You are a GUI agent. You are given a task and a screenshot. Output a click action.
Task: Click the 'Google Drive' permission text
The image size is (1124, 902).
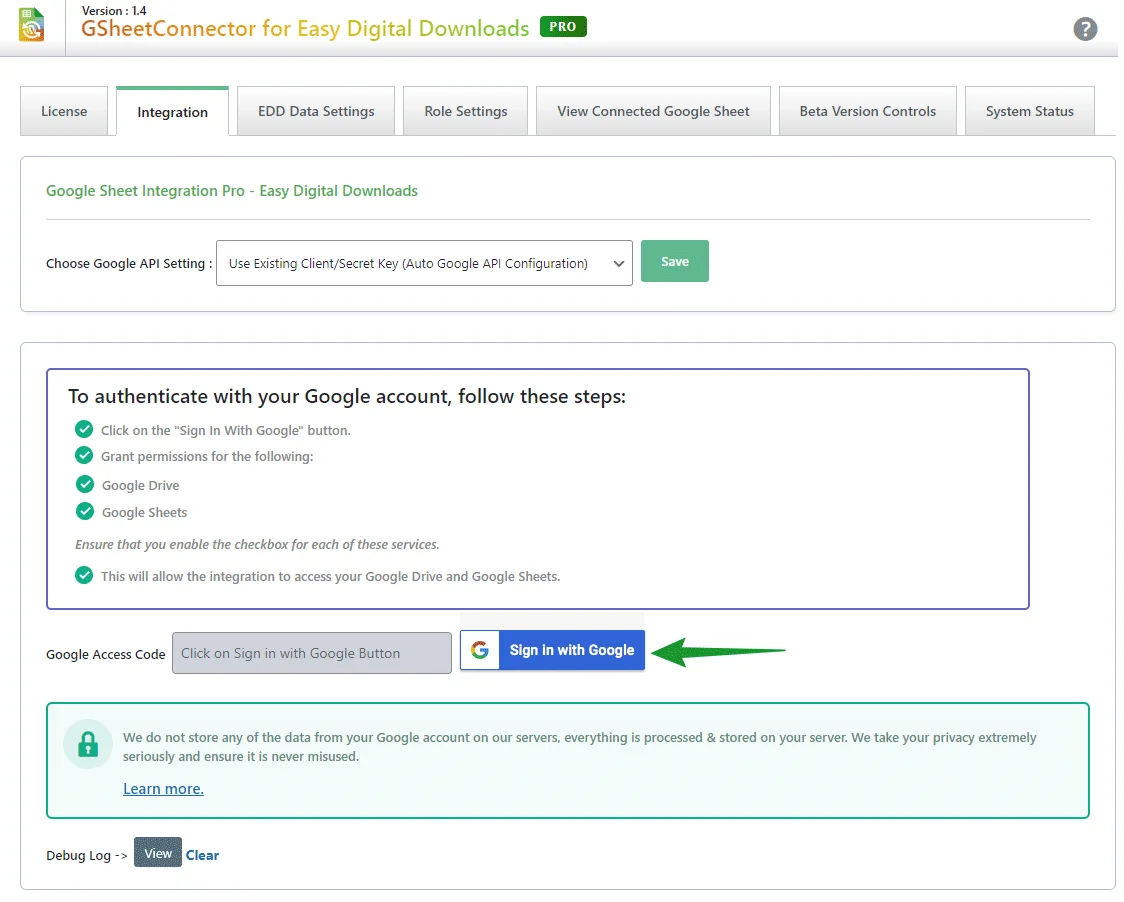click(140, 485)
